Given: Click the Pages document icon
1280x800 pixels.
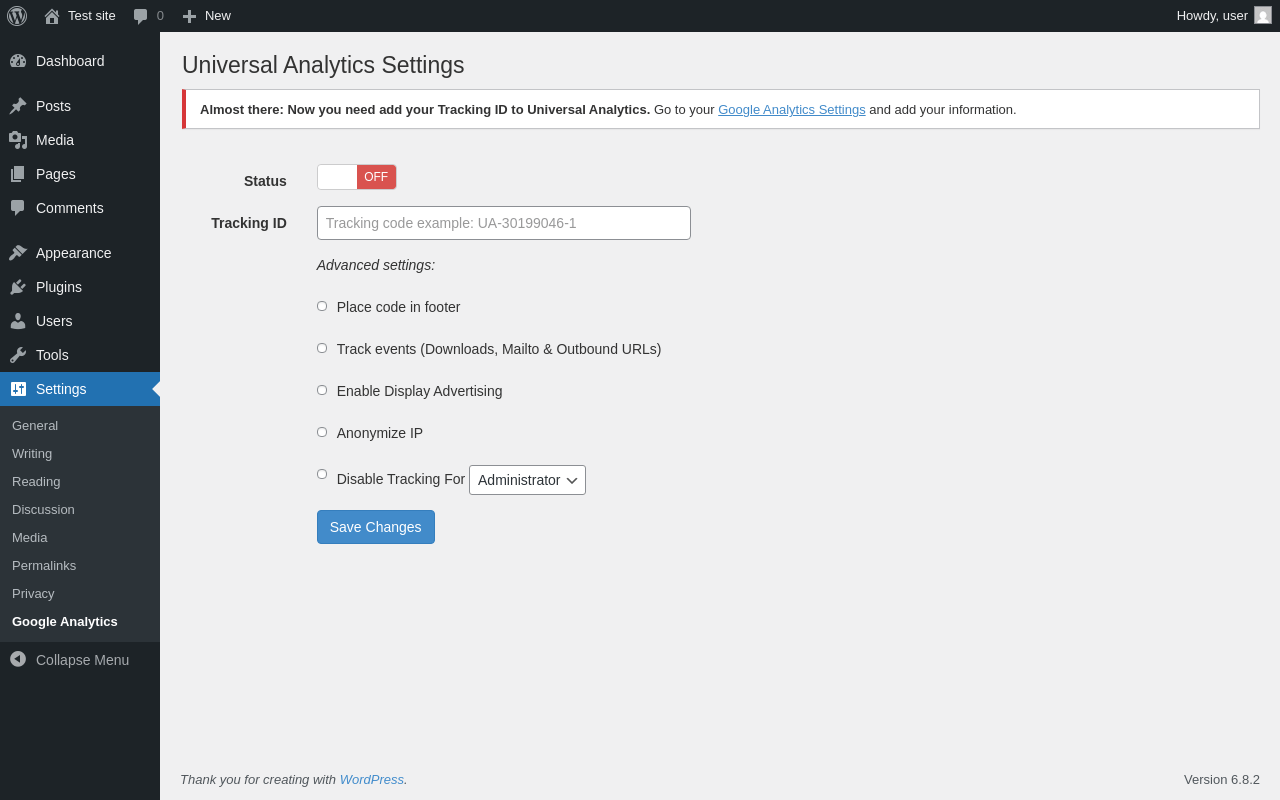Looking at the screenshot, I should click(x=18, y=174).
